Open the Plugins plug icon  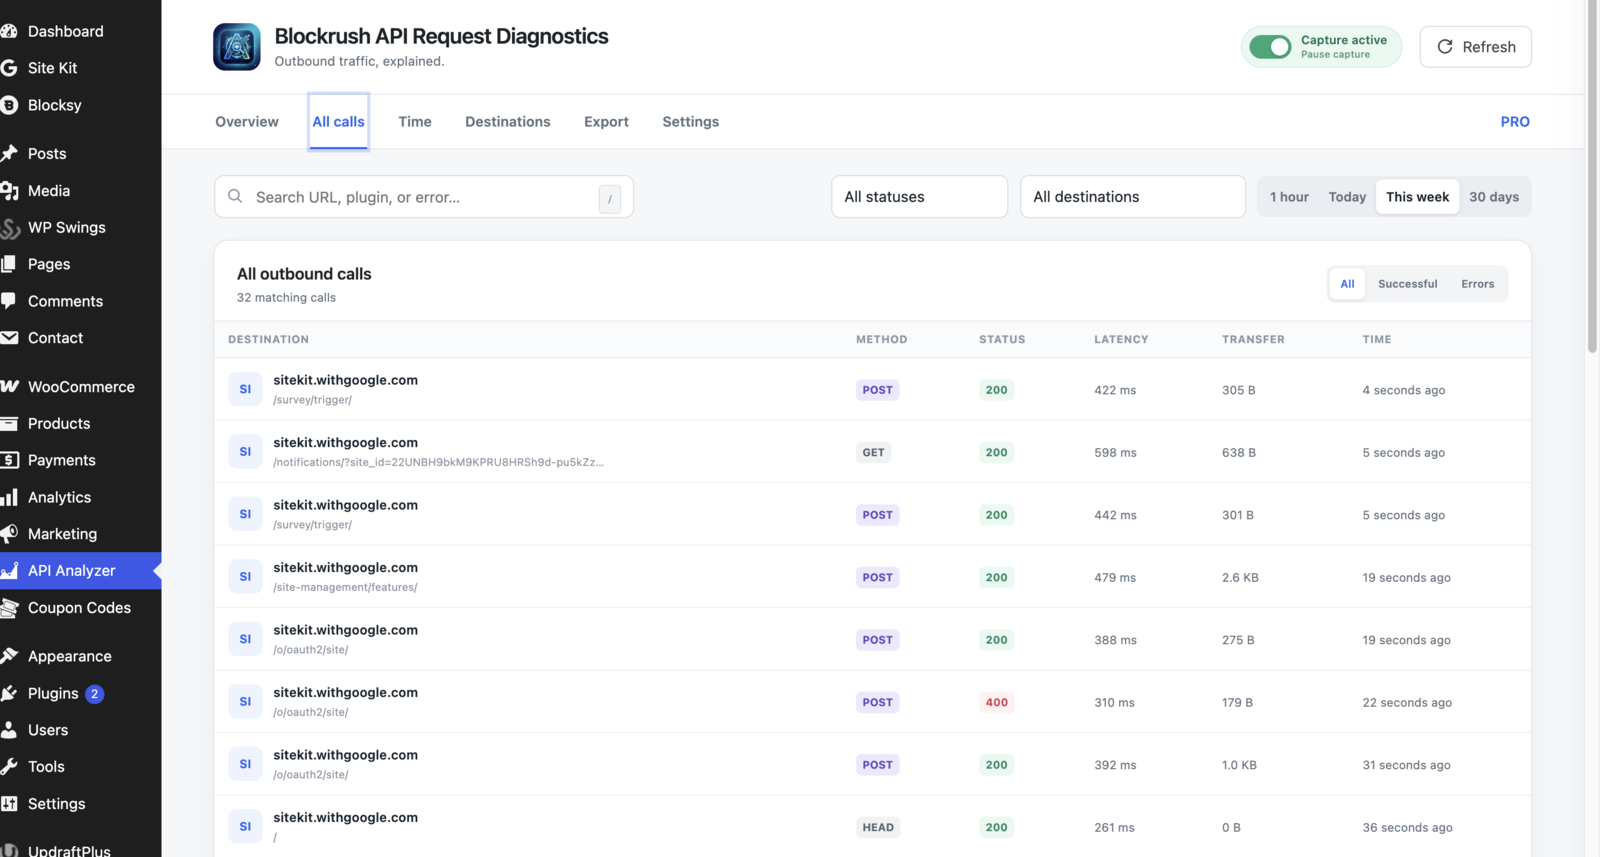pos(9,693)
